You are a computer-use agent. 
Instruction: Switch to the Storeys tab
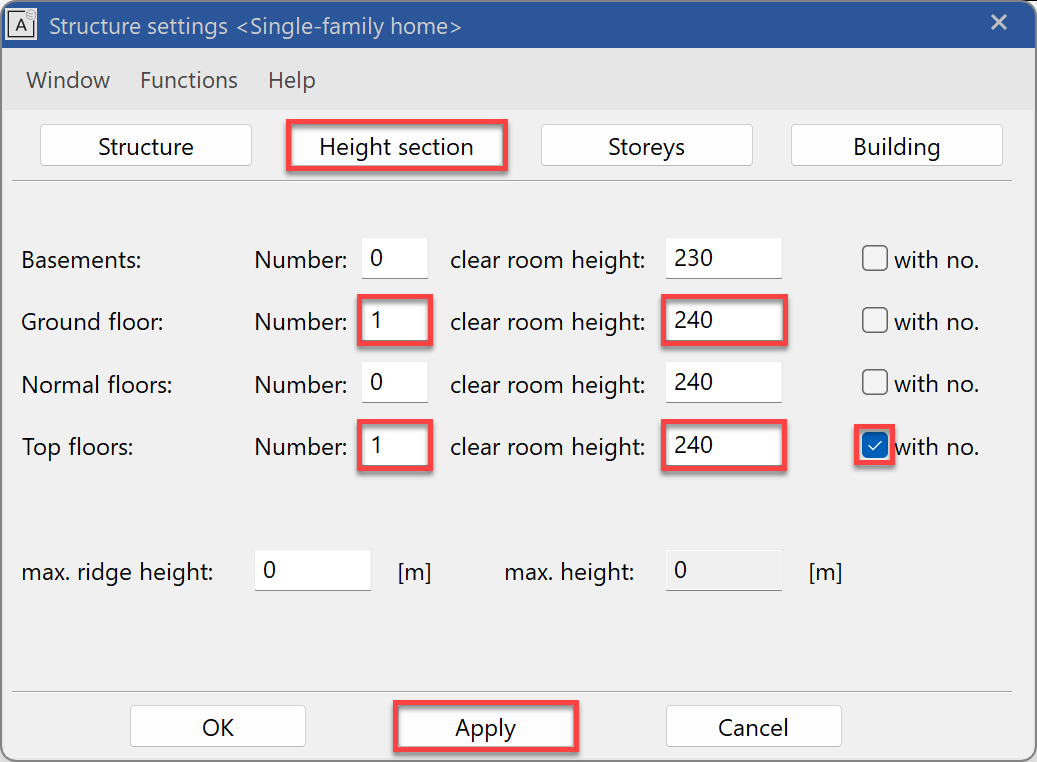(646, 146)
